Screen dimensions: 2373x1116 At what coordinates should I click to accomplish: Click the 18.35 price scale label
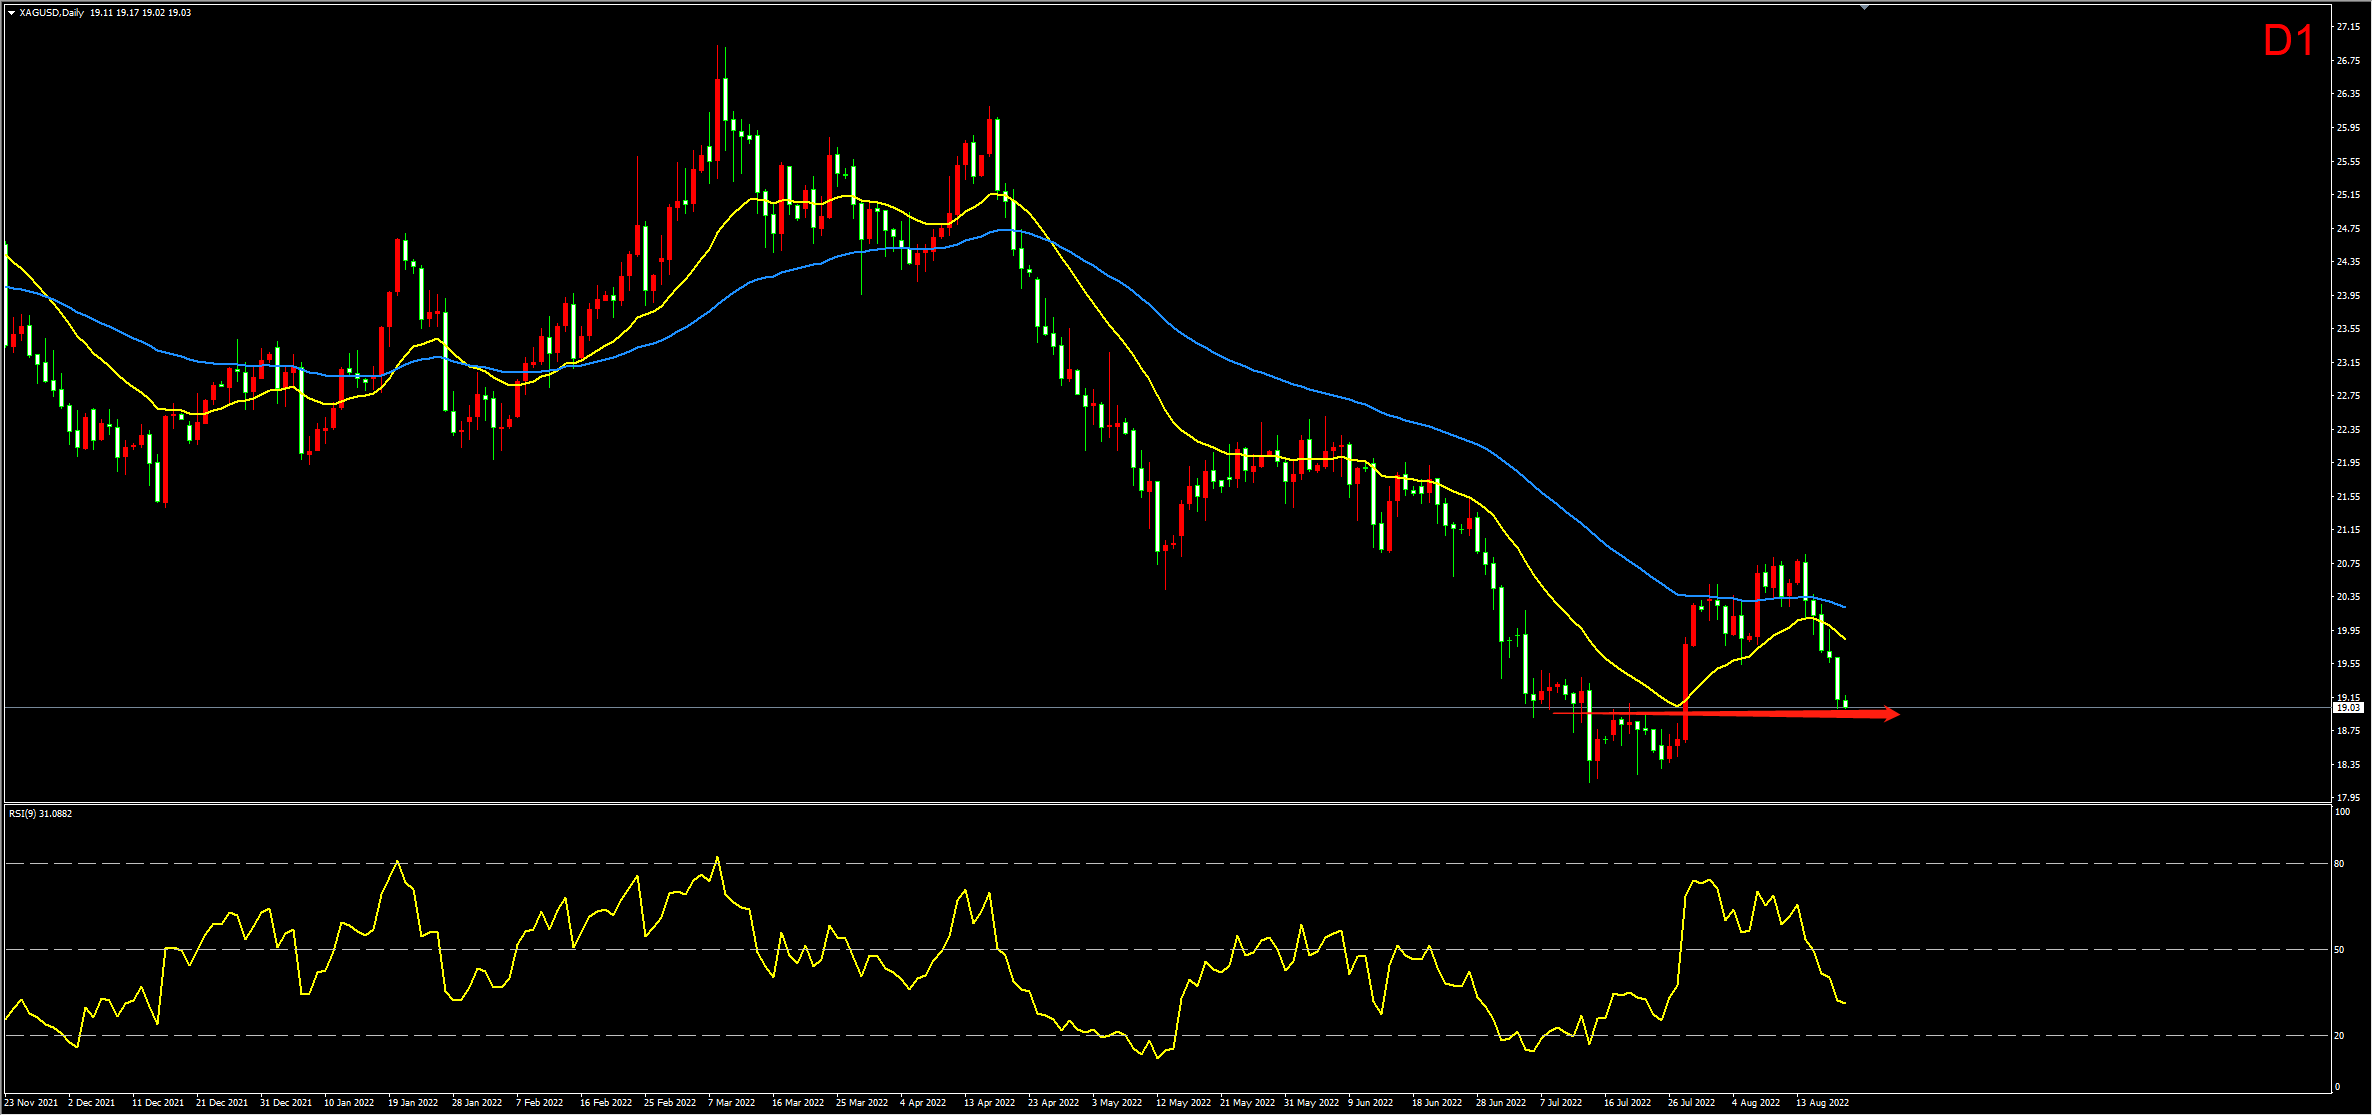click(2347, 765)
